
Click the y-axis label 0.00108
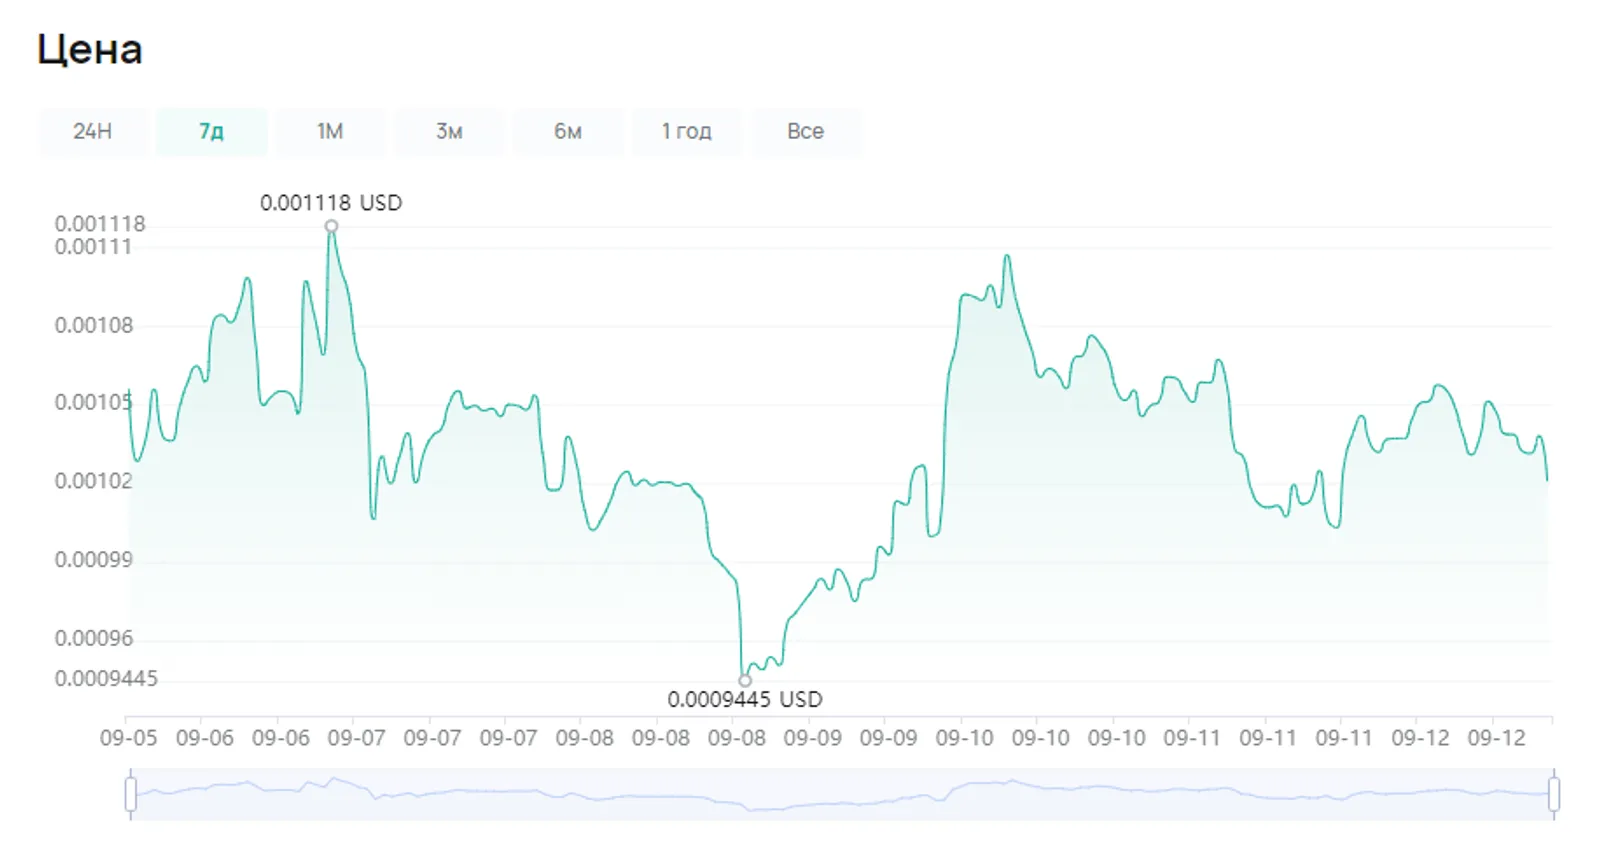(x=94, y=325)
